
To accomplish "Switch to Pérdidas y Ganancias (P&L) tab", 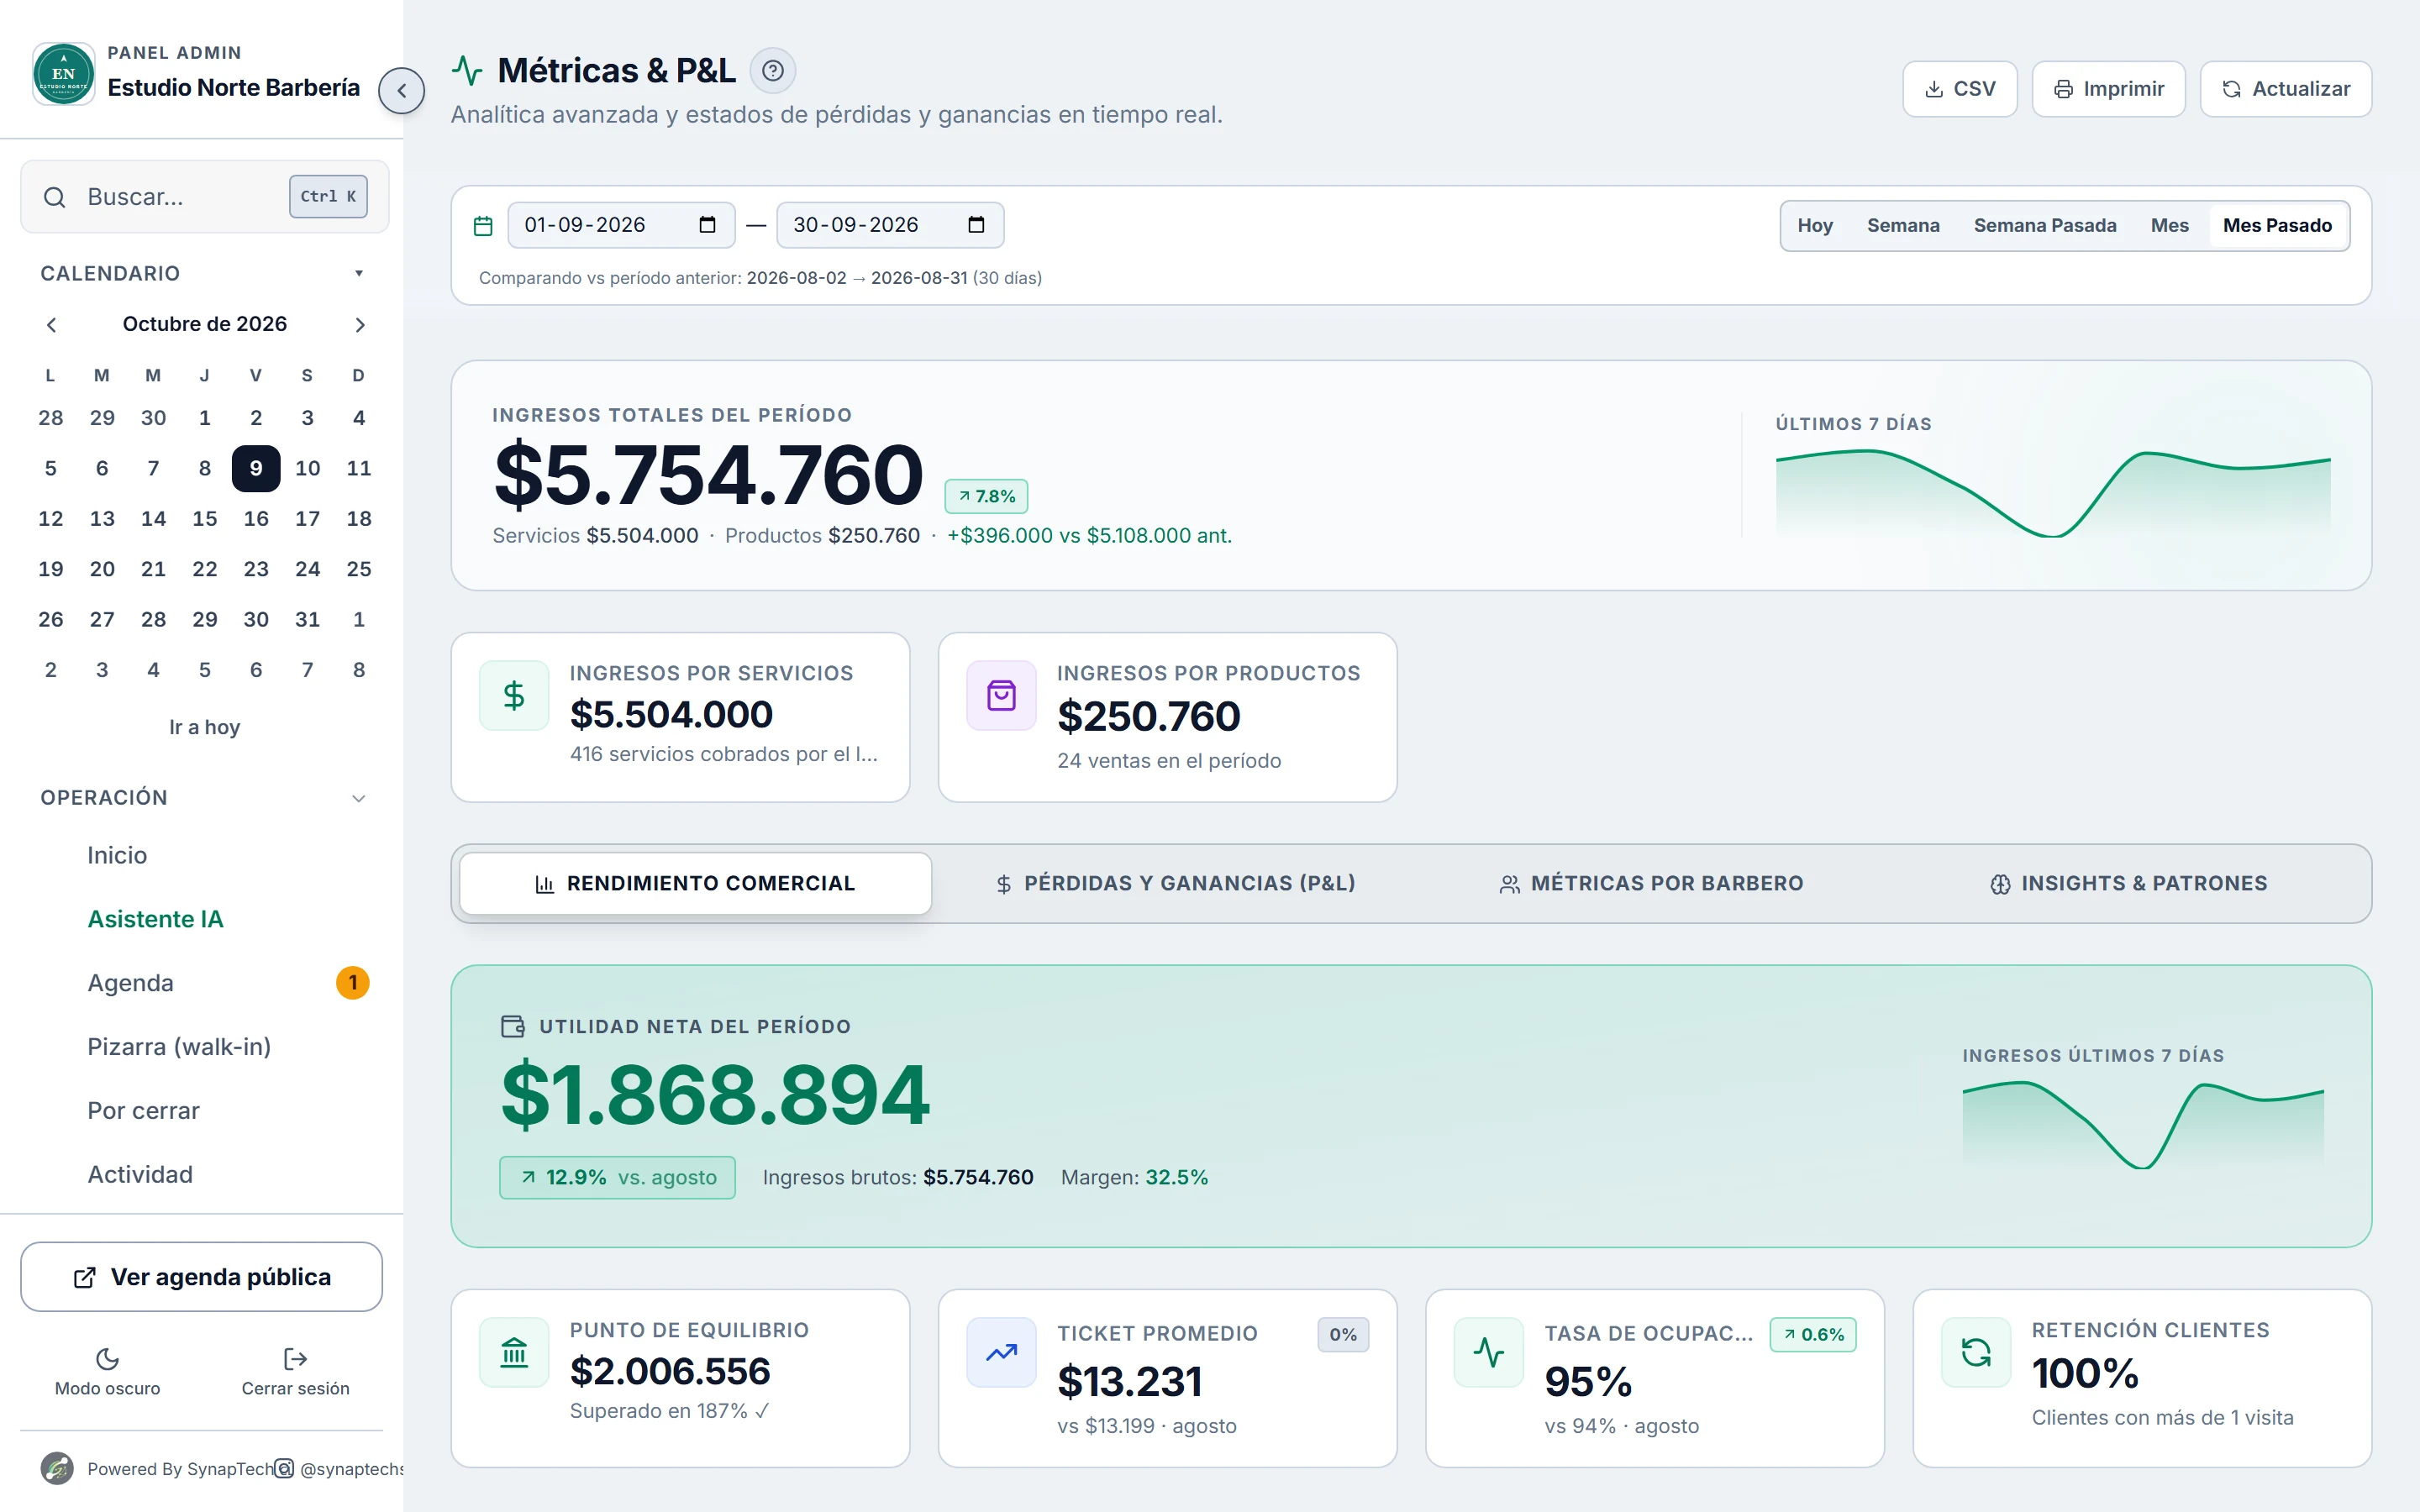I will 1176,883.
